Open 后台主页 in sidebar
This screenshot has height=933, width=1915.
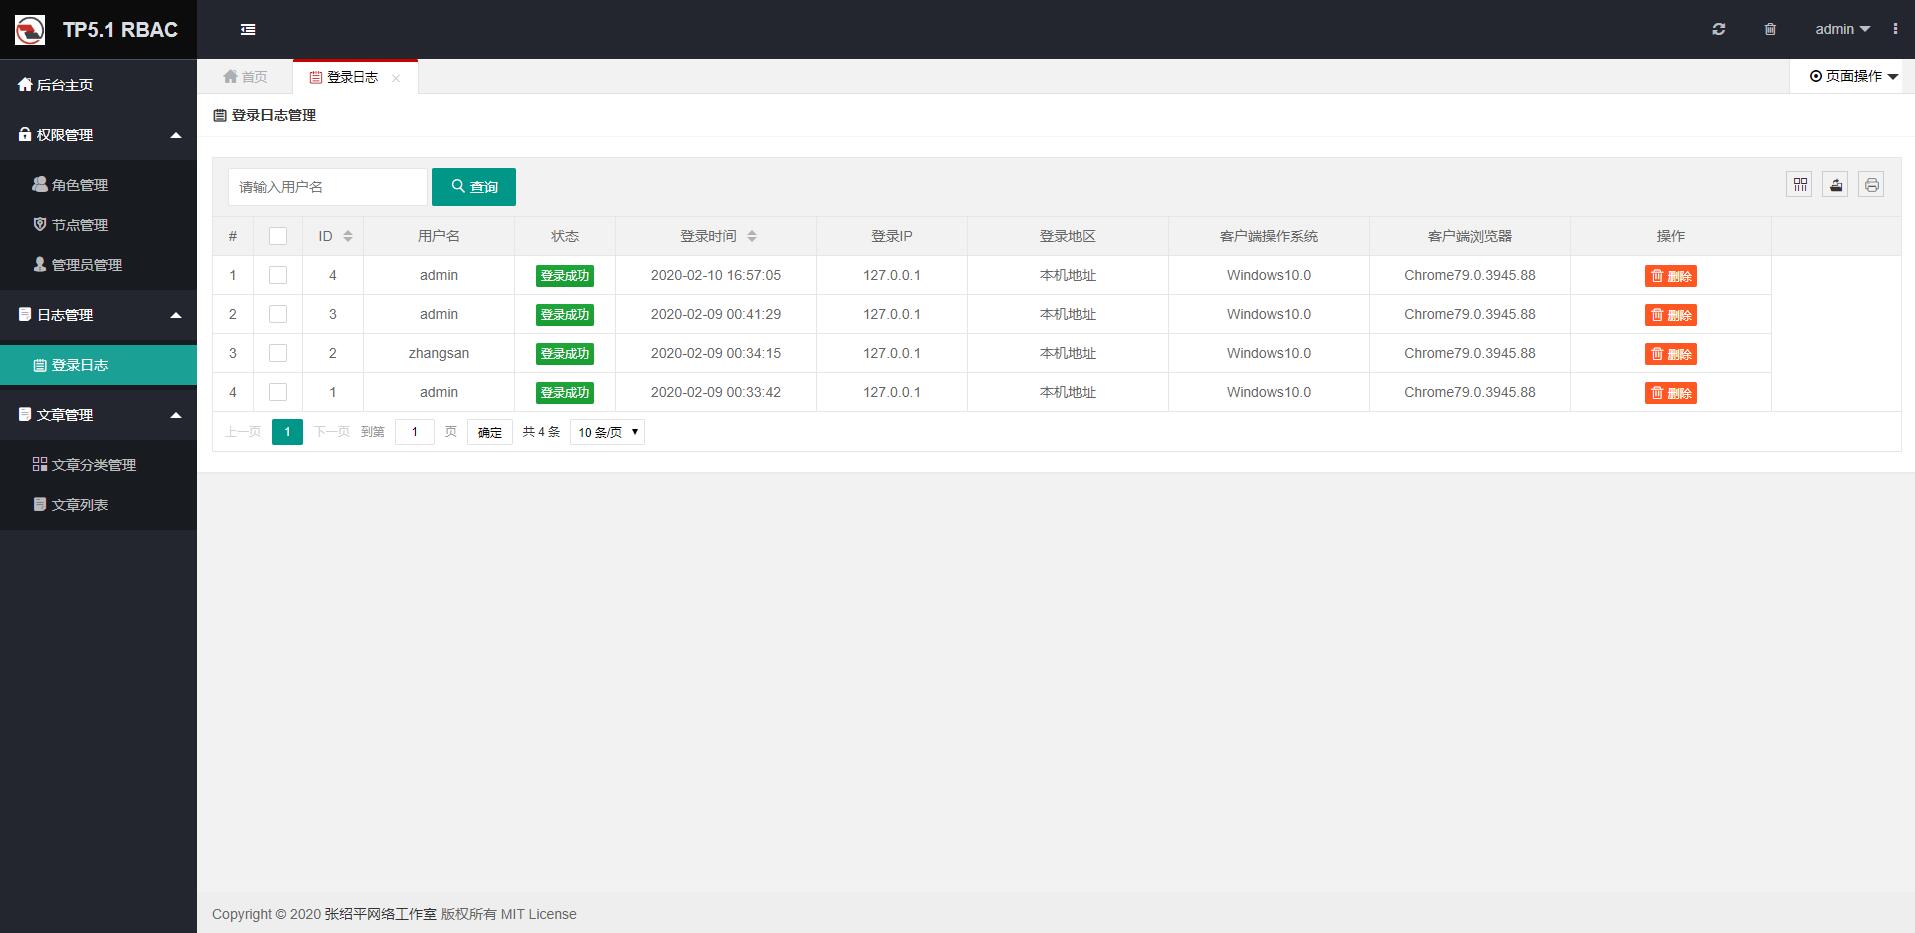point(98,85)
